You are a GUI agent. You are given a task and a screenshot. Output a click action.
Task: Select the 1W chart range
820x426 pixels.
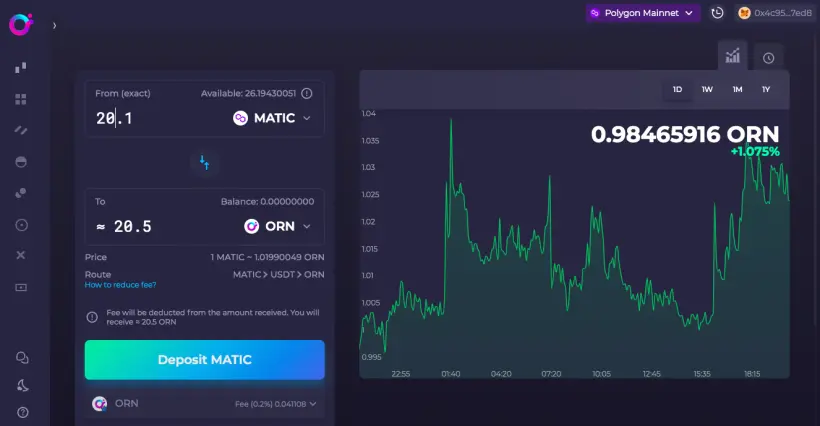707,89
